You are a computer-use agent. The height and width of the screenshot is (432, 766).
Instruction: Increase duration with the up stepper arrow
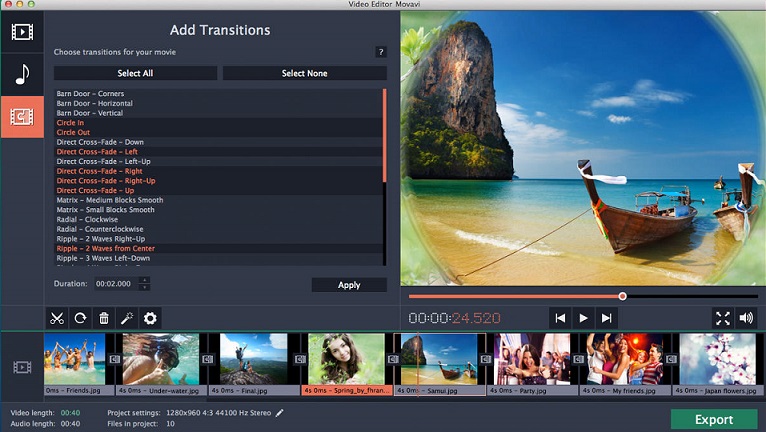[x=145, y=280]
